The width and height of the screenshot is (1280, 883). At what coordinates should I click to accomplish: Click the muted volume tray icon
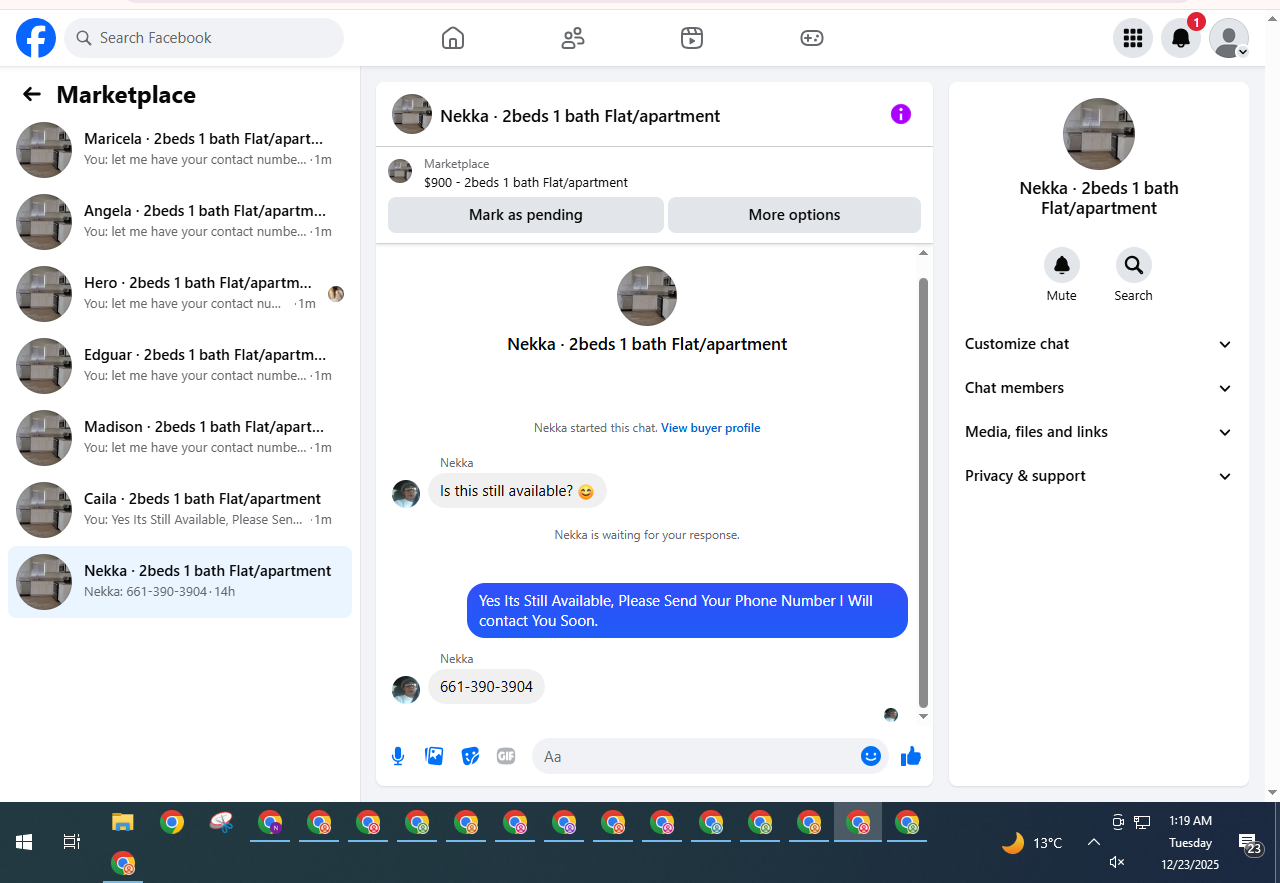tap(1118, 862)
